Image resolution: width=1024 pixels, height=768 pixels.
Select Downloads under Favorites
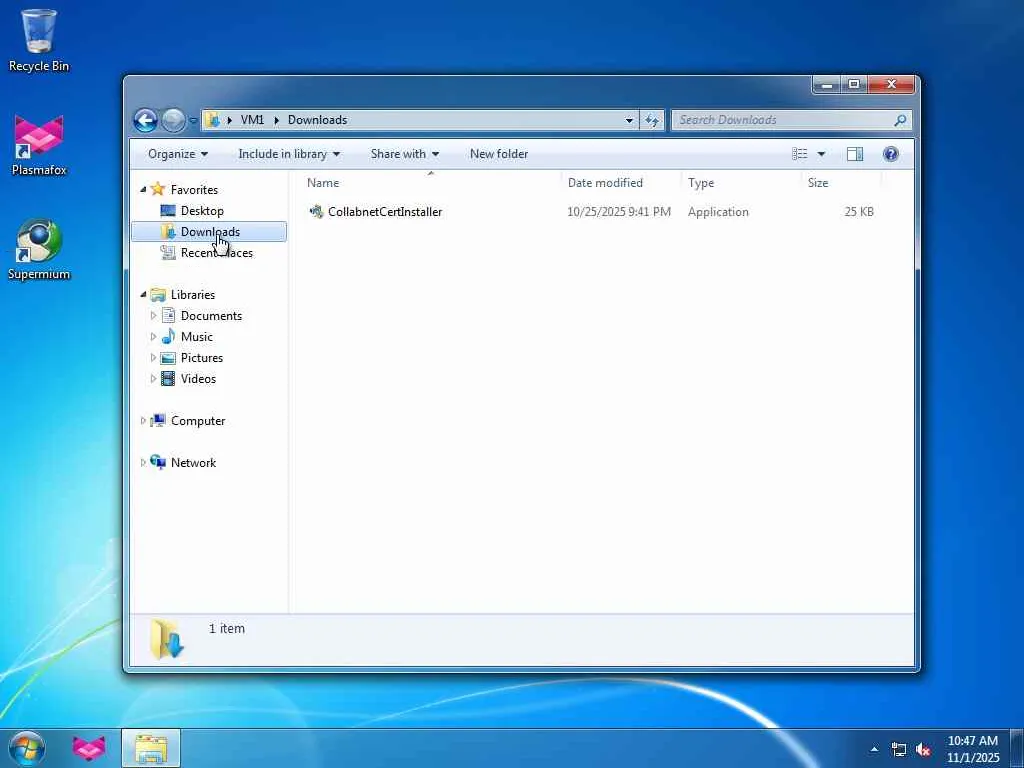click(210, 232)
